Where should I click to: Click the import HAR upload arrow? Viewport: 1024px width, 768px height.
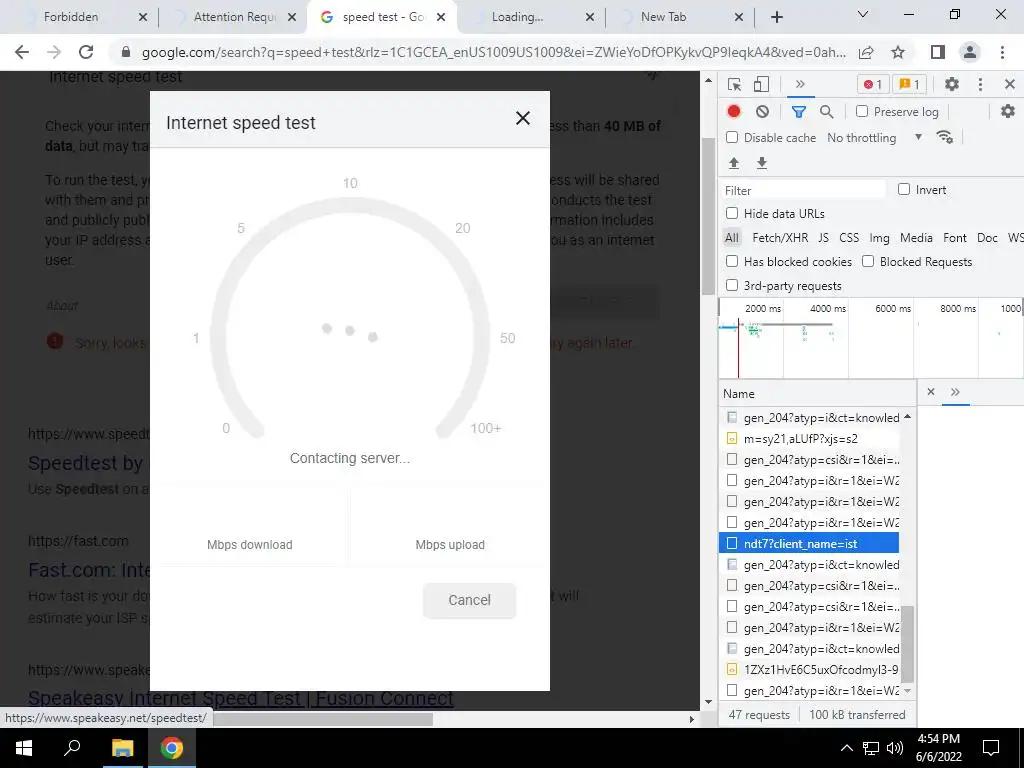[733, 163]
